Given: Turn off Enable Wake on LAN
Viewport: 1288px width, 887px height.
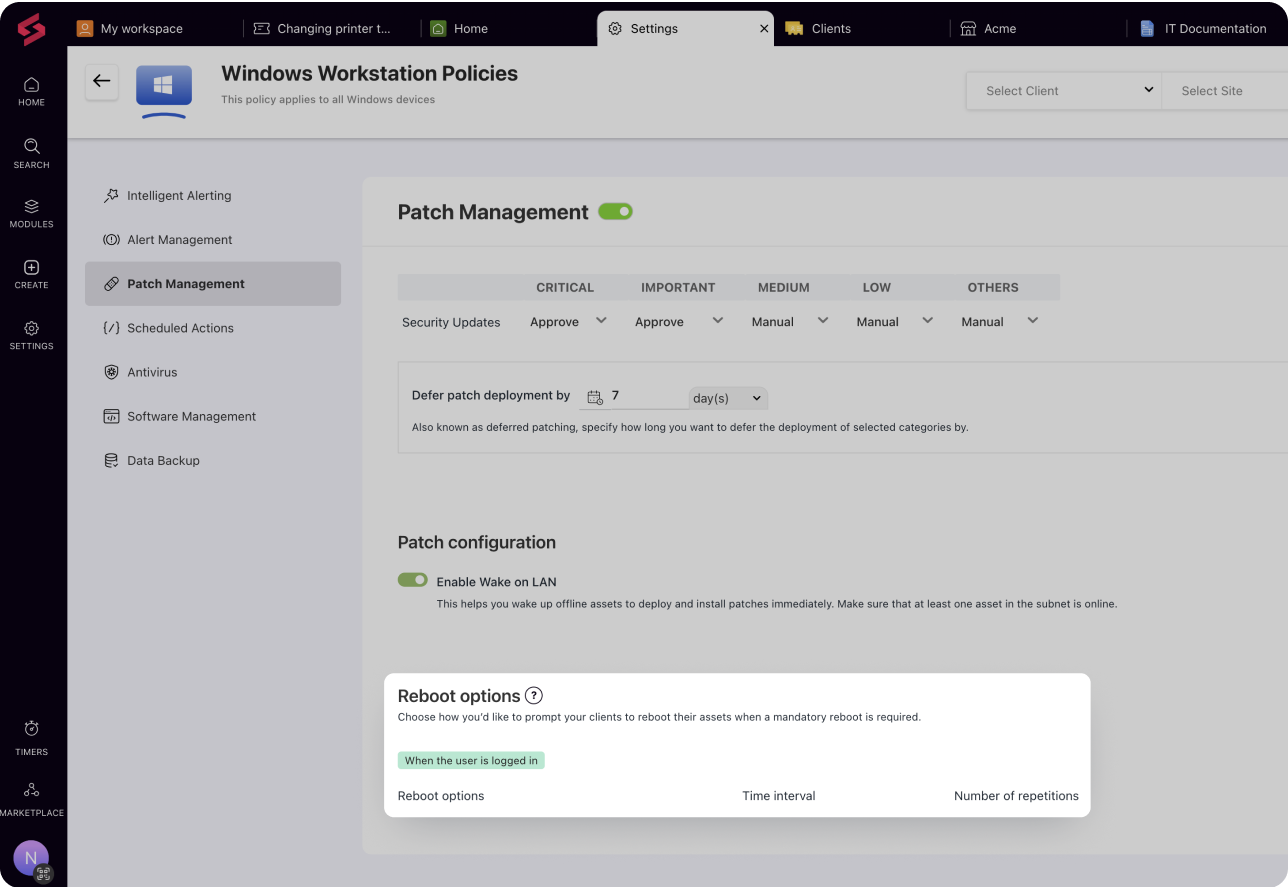Looking at the screenshot, I should point(412,580).
